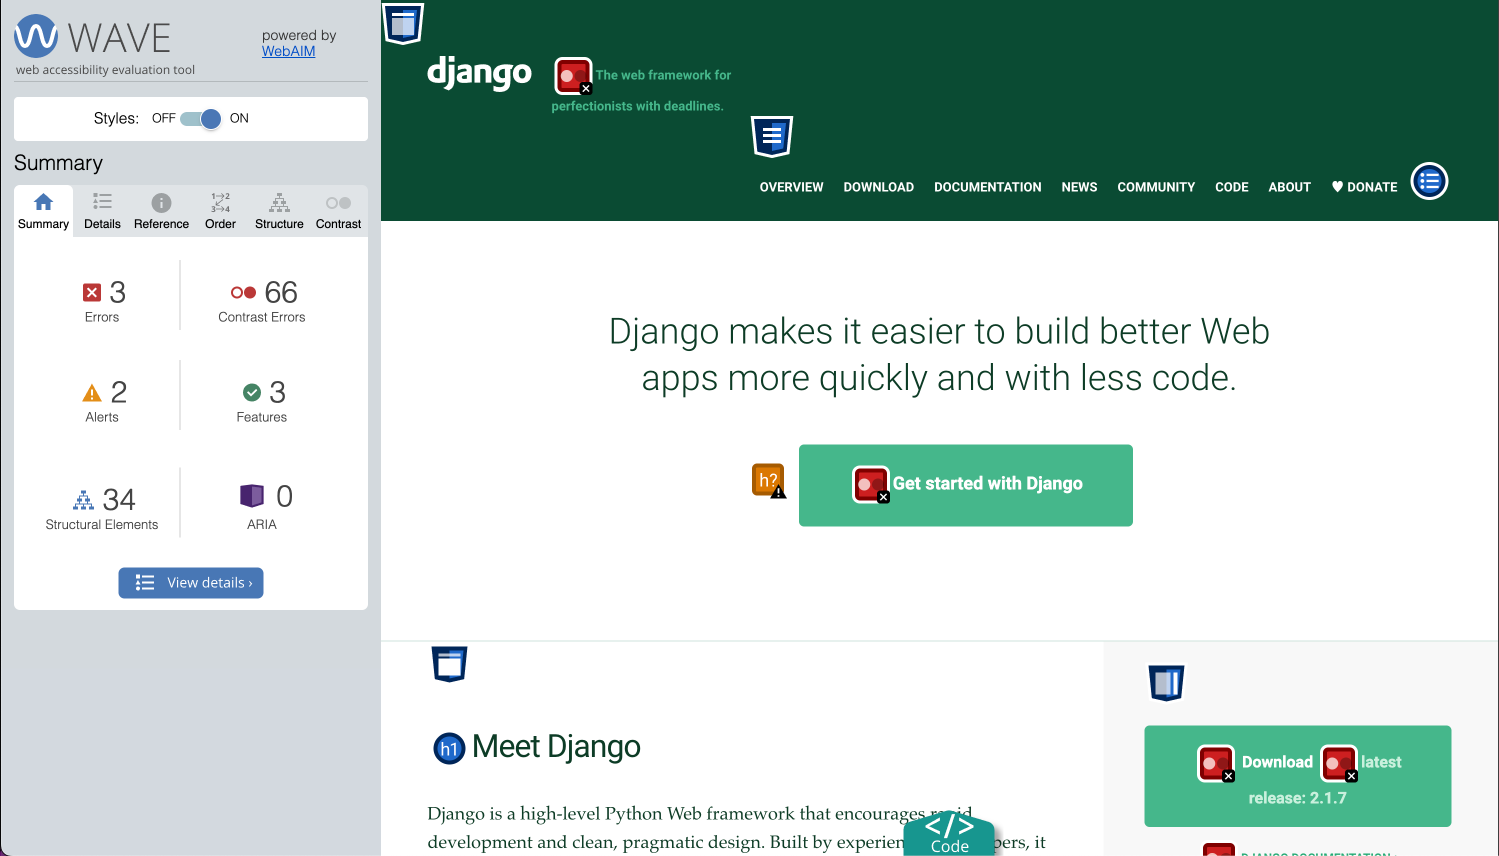Select the Structure tab
The width and height of the screenshot is (1499, 856).
279,211
